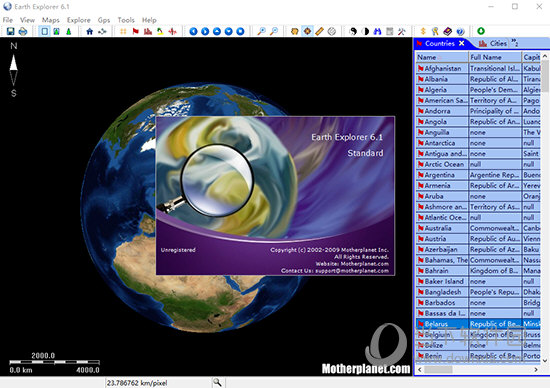Select the highlighted Belarus row
Image resolution: width=550 pixels, height=388 pixels.
478,324
